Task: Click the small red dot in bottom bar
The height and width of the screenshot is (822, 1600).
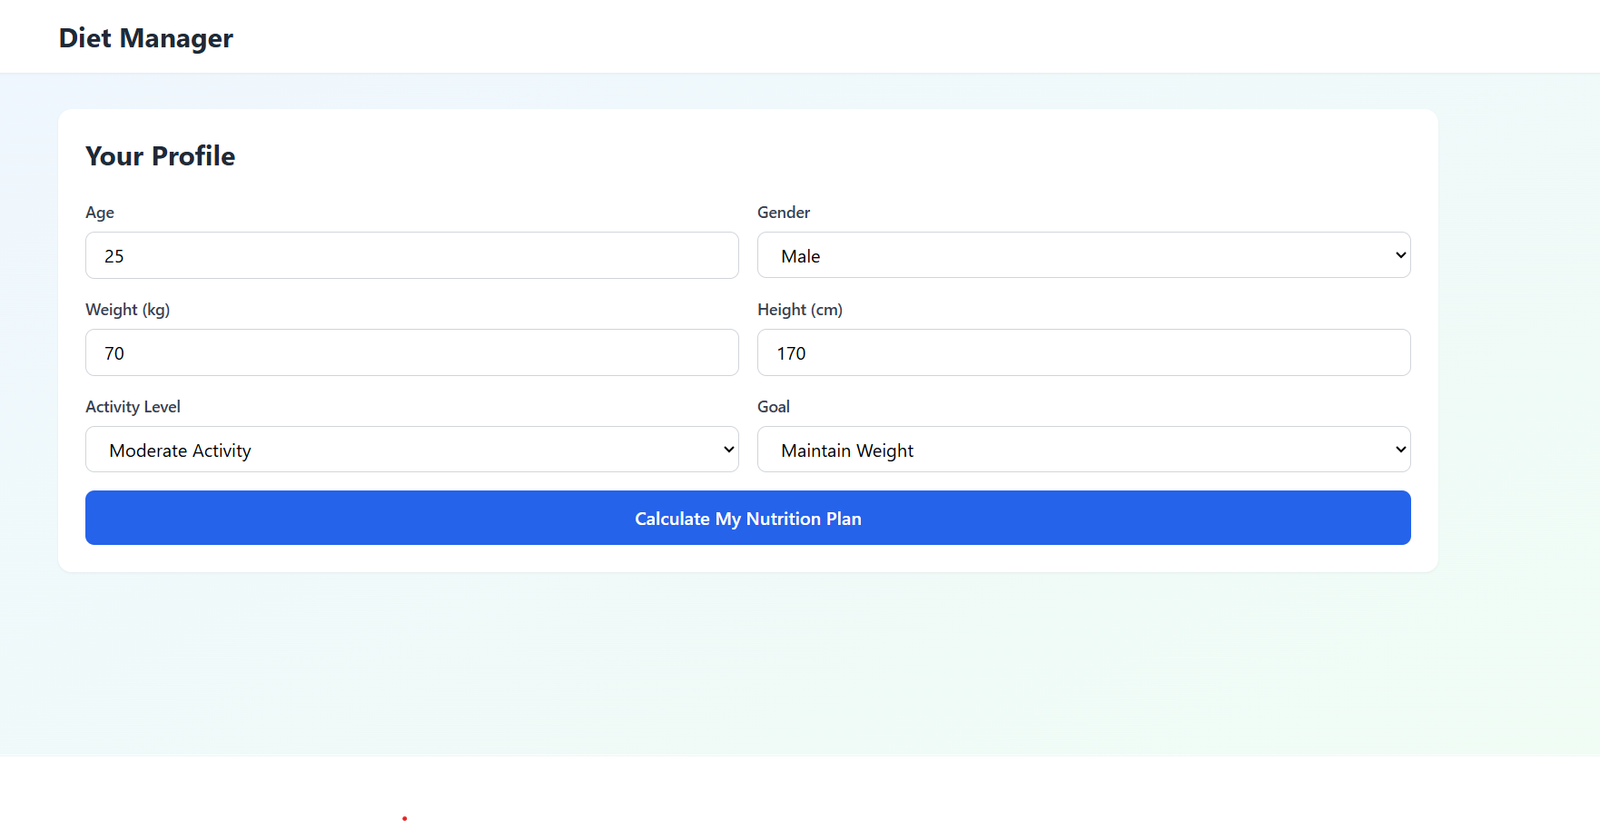Action: tap(405, 818)
